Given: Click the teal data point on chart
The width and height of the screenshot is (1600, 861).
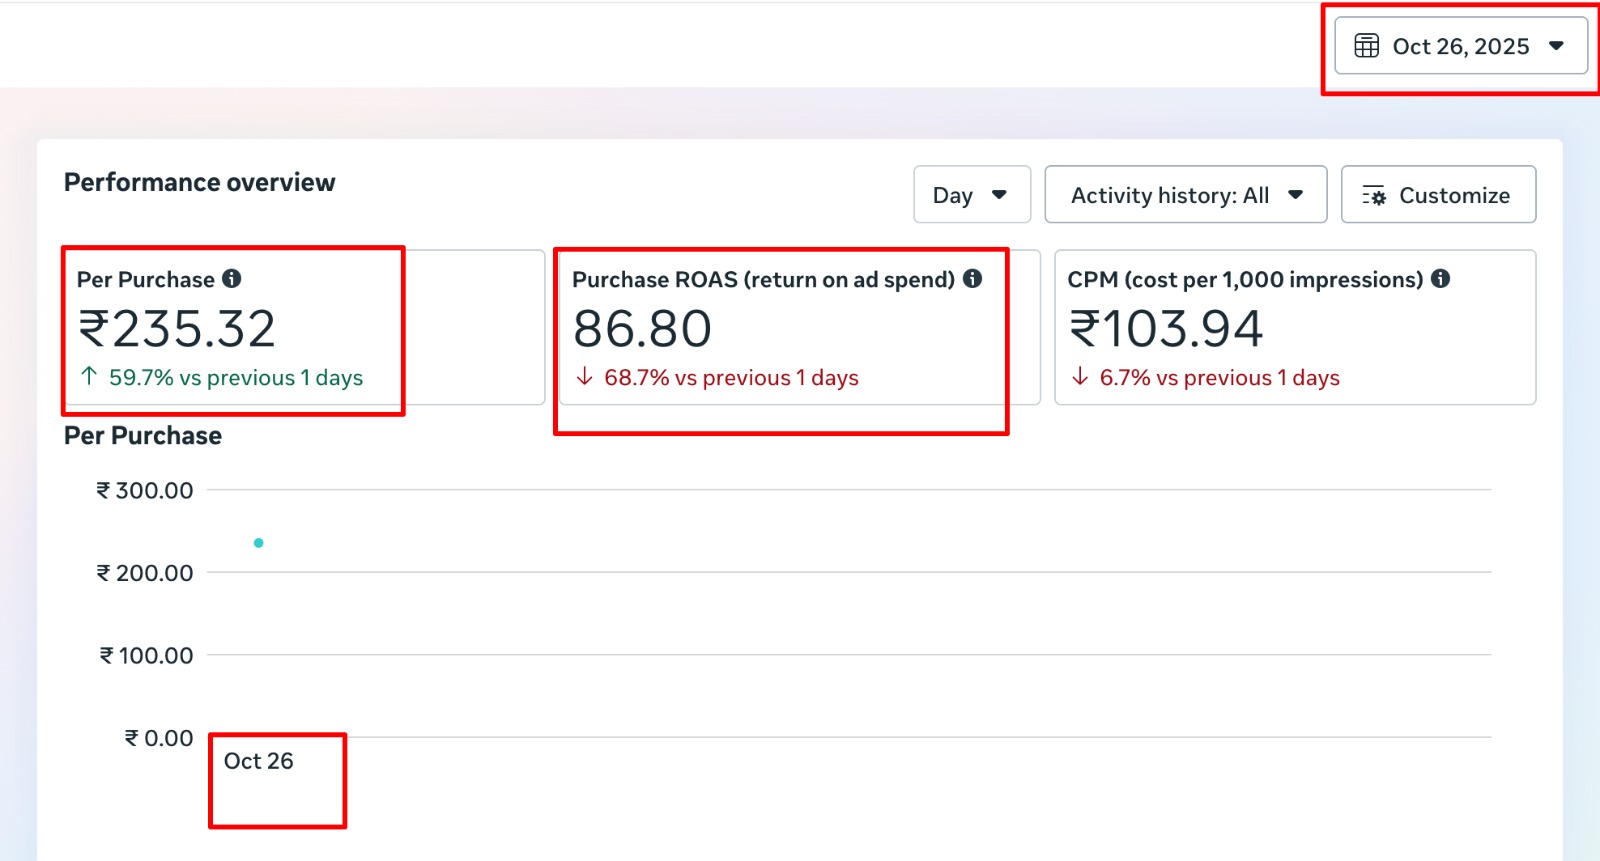Looking at the screenshot, I should click(259, 543).
